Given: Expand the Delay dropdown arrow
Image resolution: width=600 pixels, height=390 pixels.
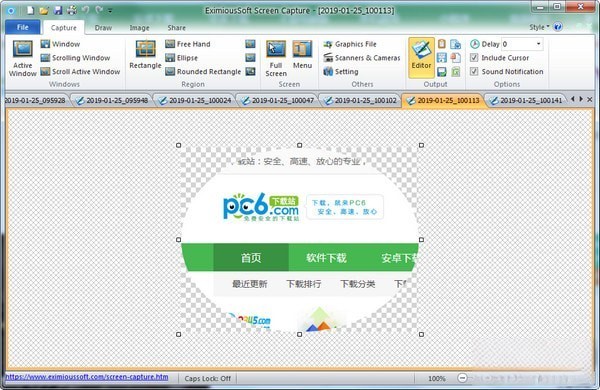Looking at the screenshot, I should [538, 44].
